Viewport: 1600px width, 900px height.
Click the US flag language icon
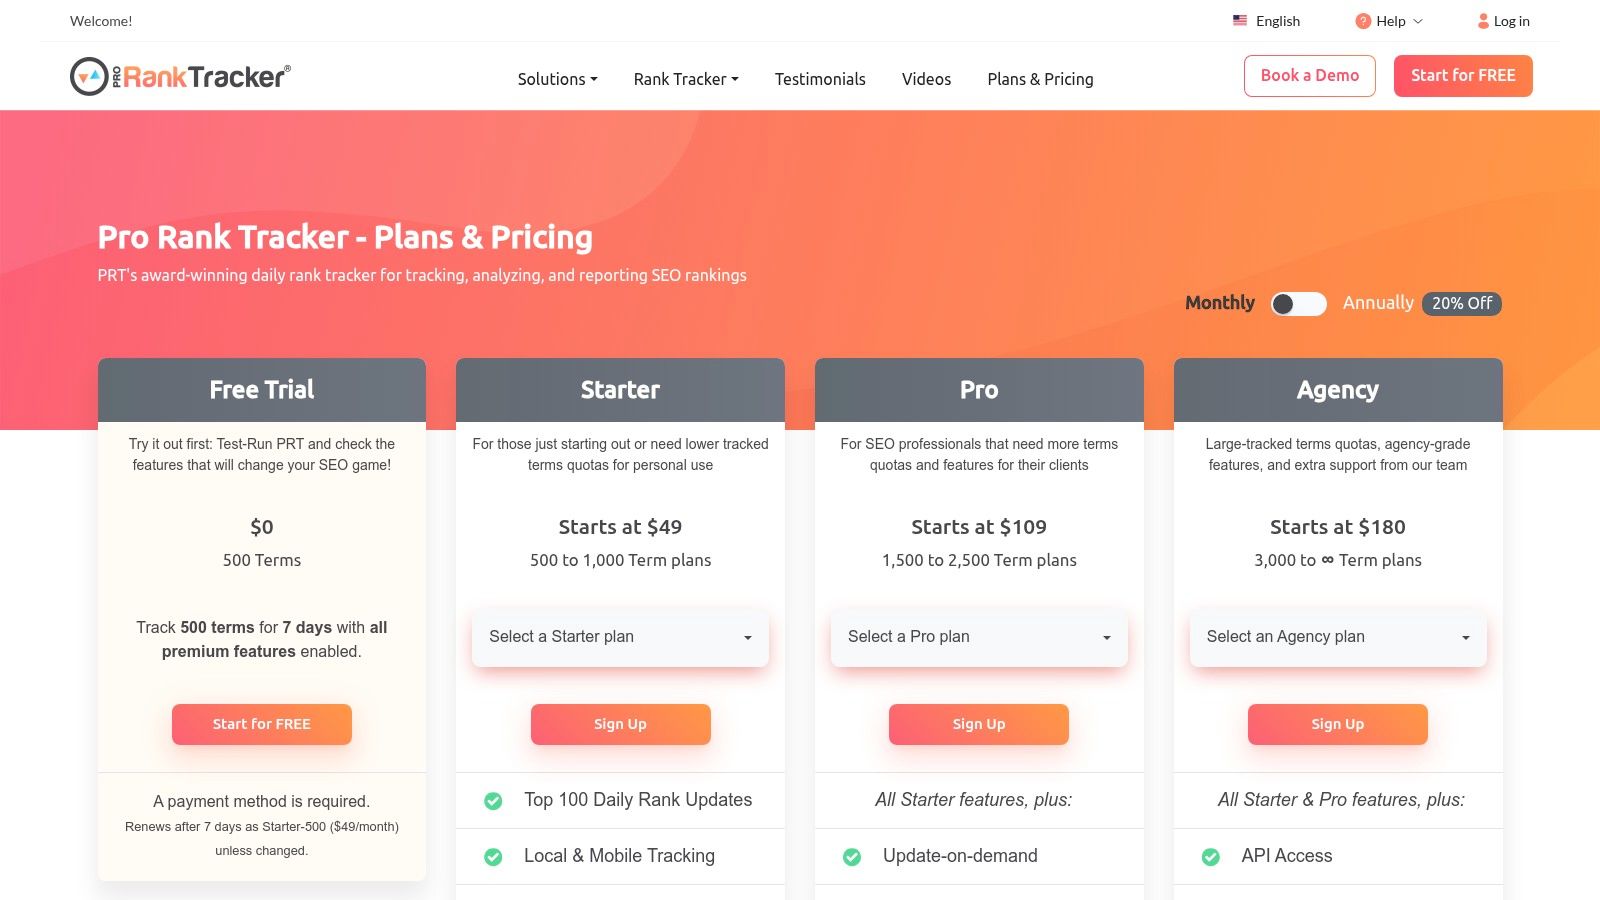[1240, 20]
